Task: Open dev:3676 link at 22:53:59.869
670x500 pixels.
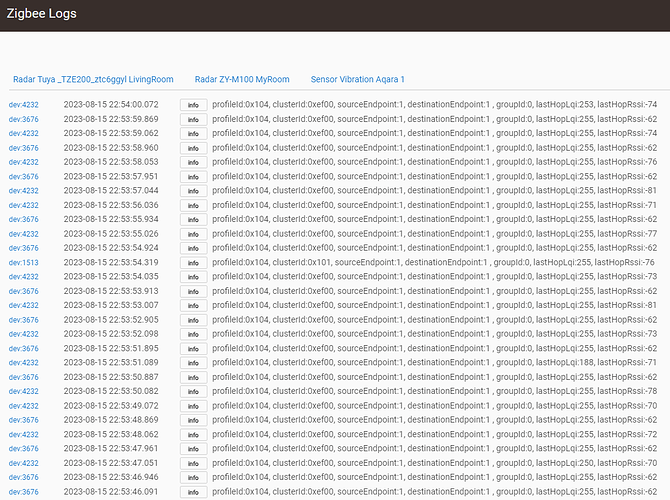Action: click(24, 119)
